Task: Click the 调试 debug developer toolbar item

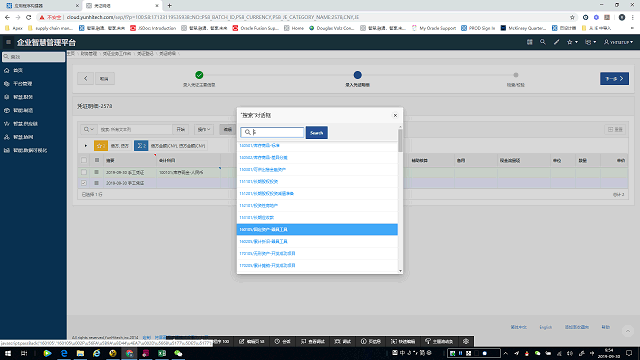Action: 342,342
